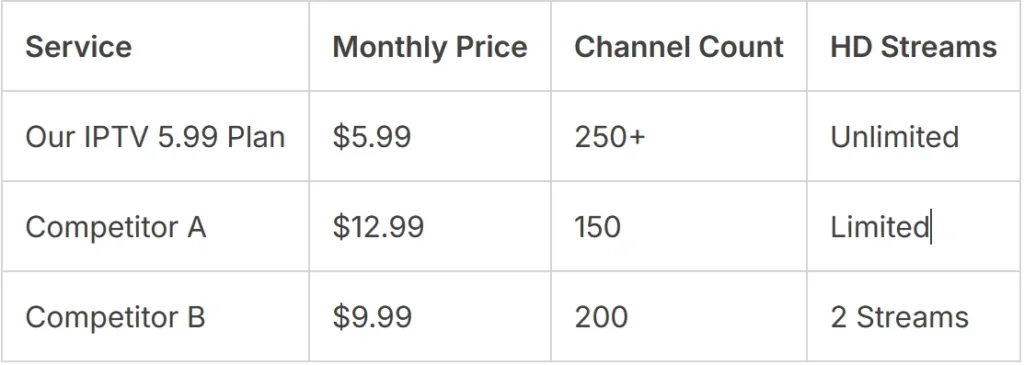The height and width of the screenshot is (365, 1024).
Task: Click the Limited cell text
Action: click(880, 227)
